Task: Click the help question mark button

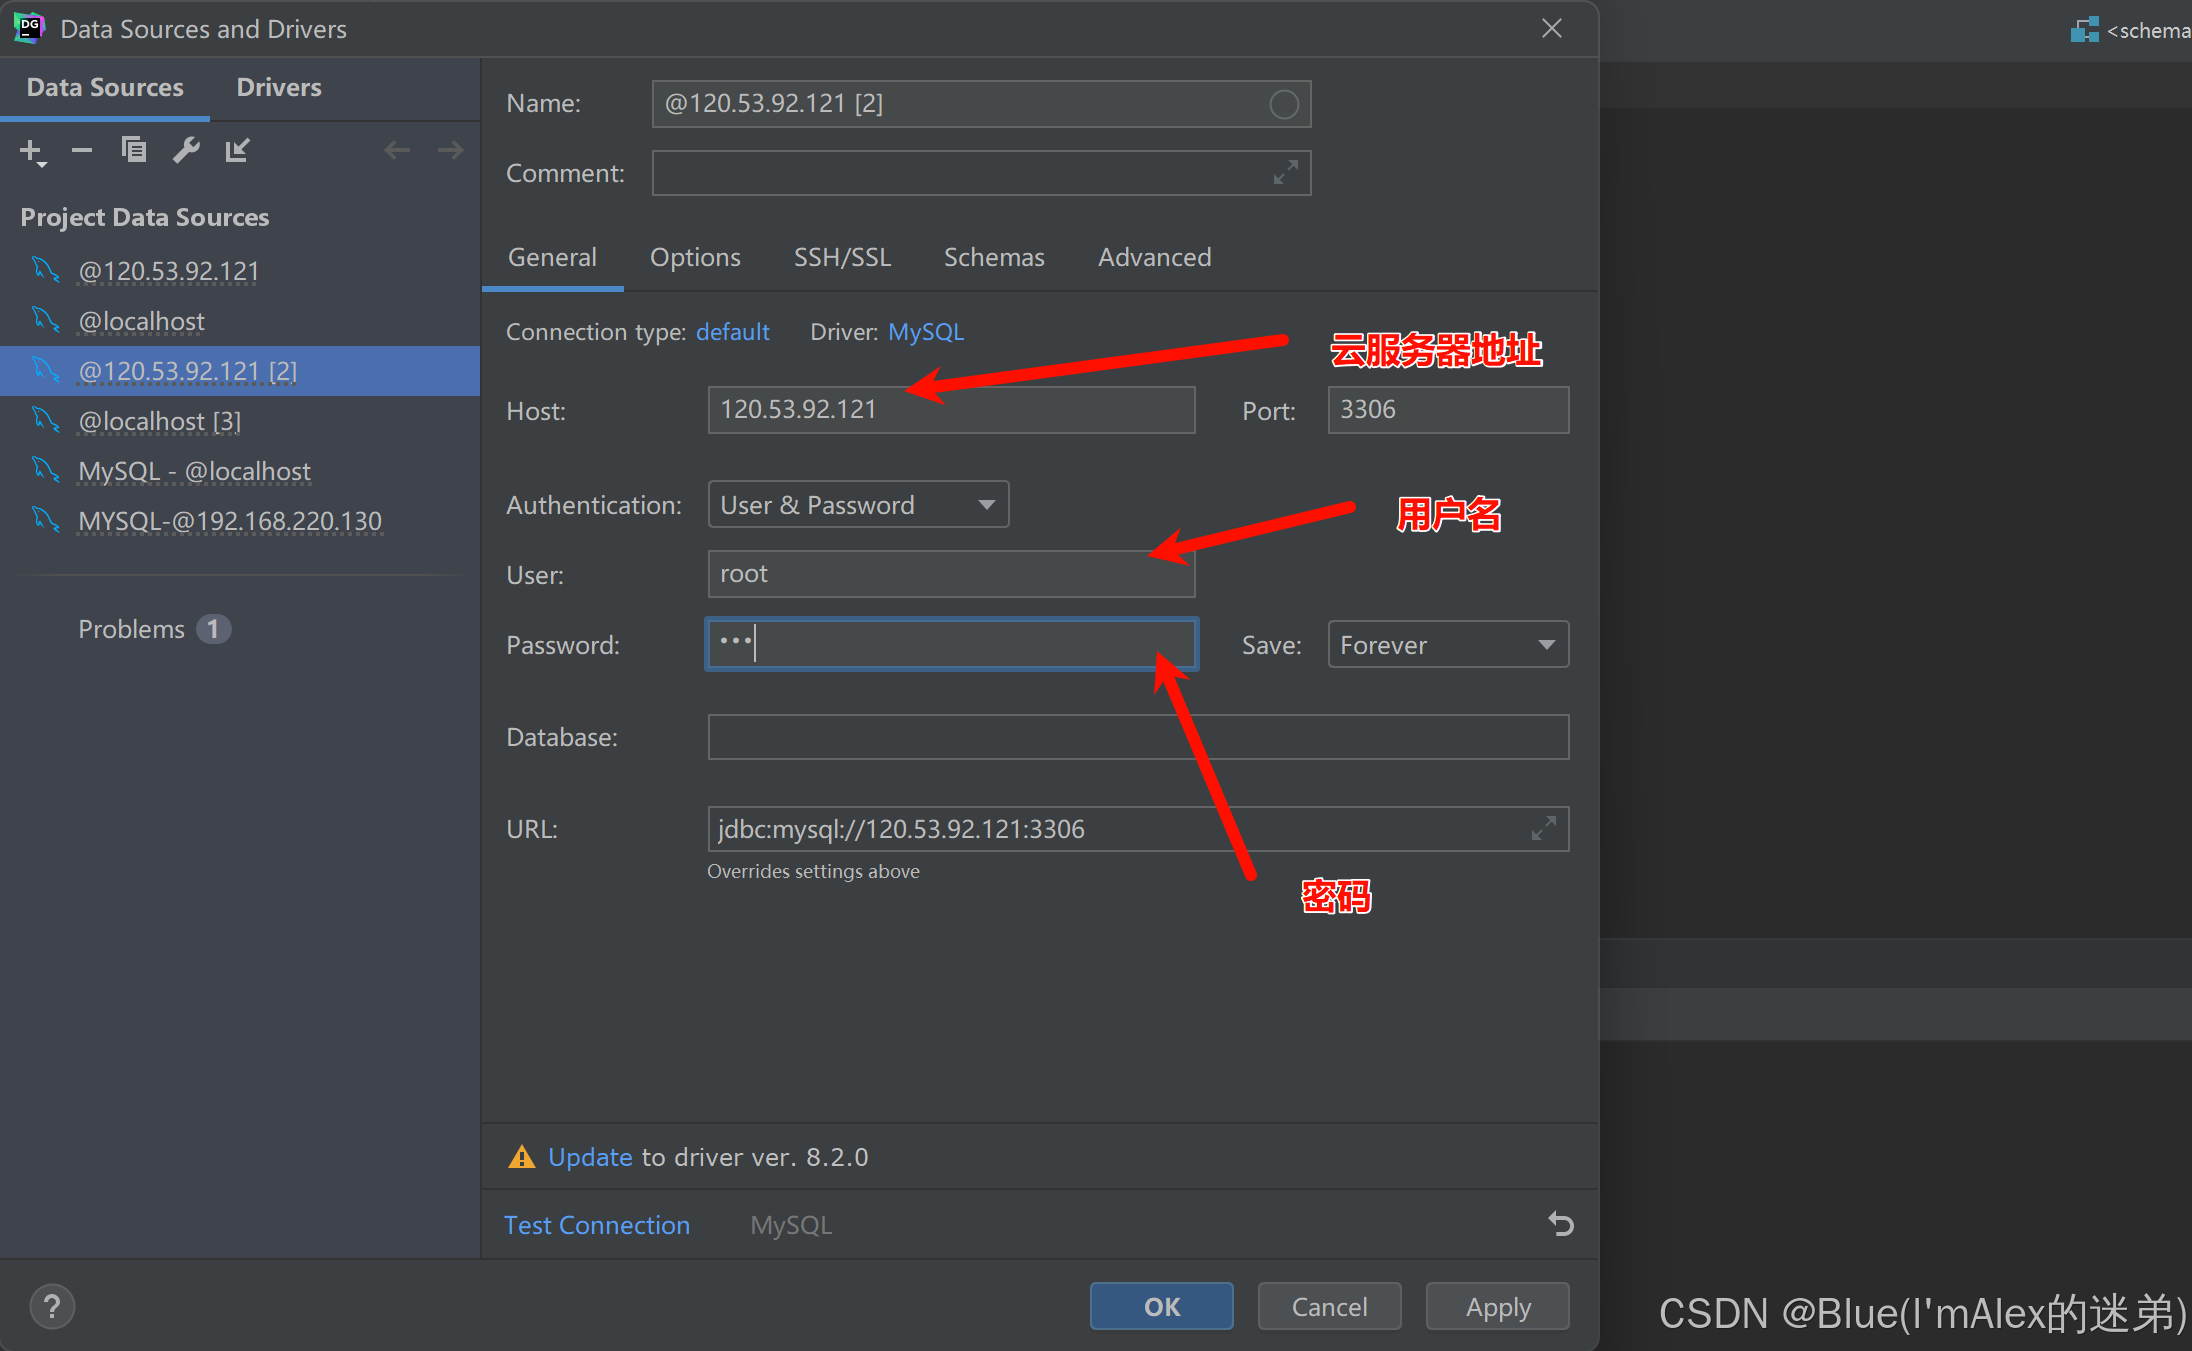Action: coord(52,1306)
